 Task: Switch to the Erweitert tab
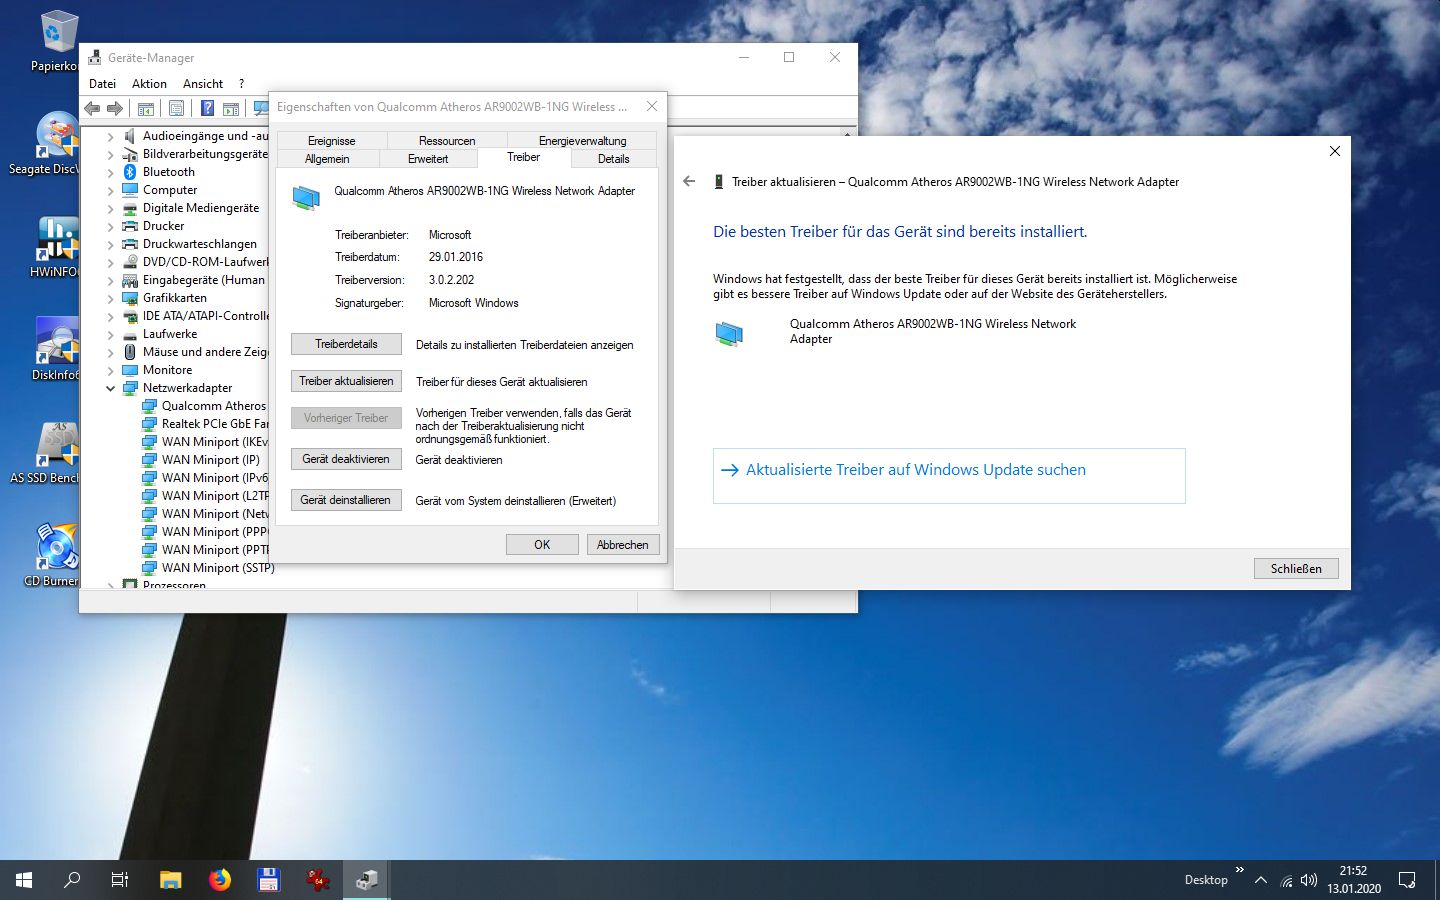tap(428, 159)
